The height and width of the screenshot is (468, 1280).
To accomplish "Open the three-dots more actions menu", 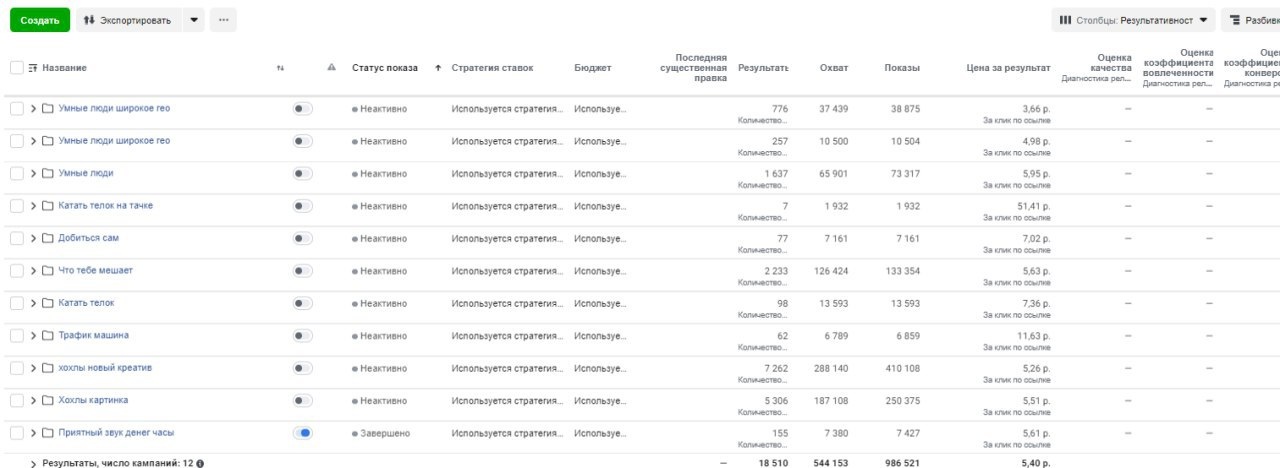I will (x=223, y=20).
